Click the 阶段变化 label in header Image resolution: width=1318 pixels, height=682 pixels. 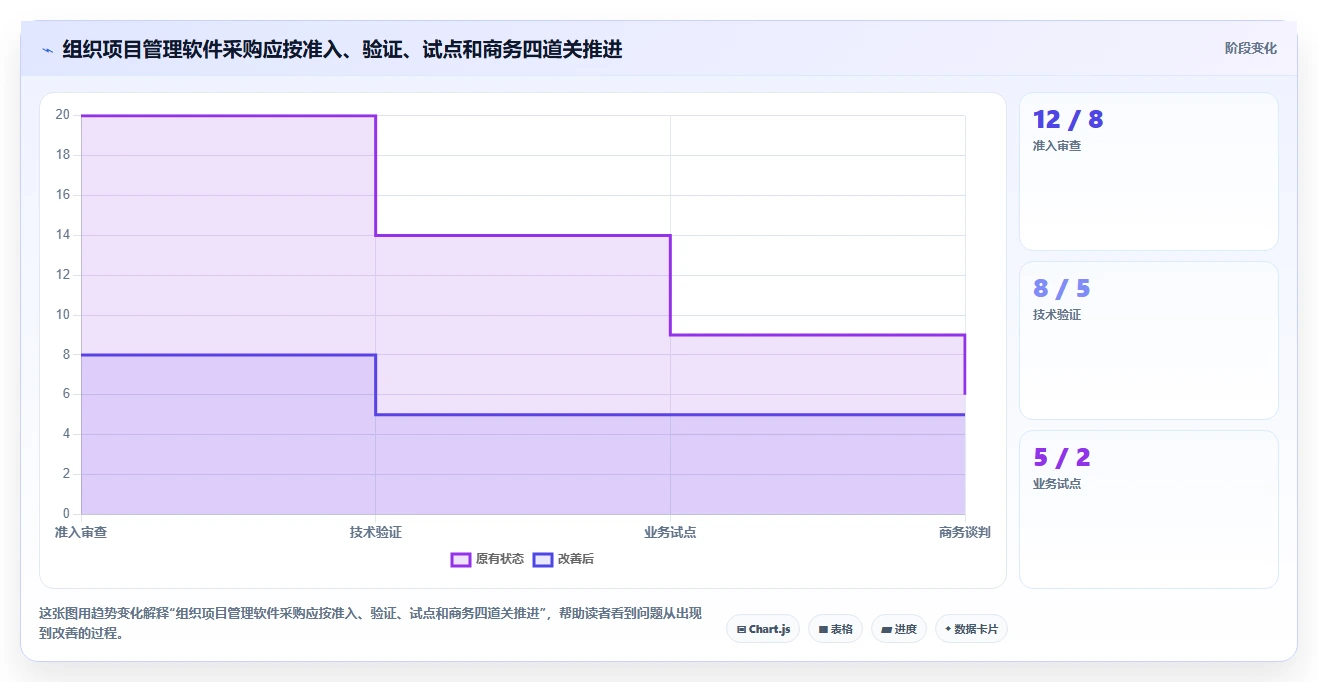pos(1251,48)
